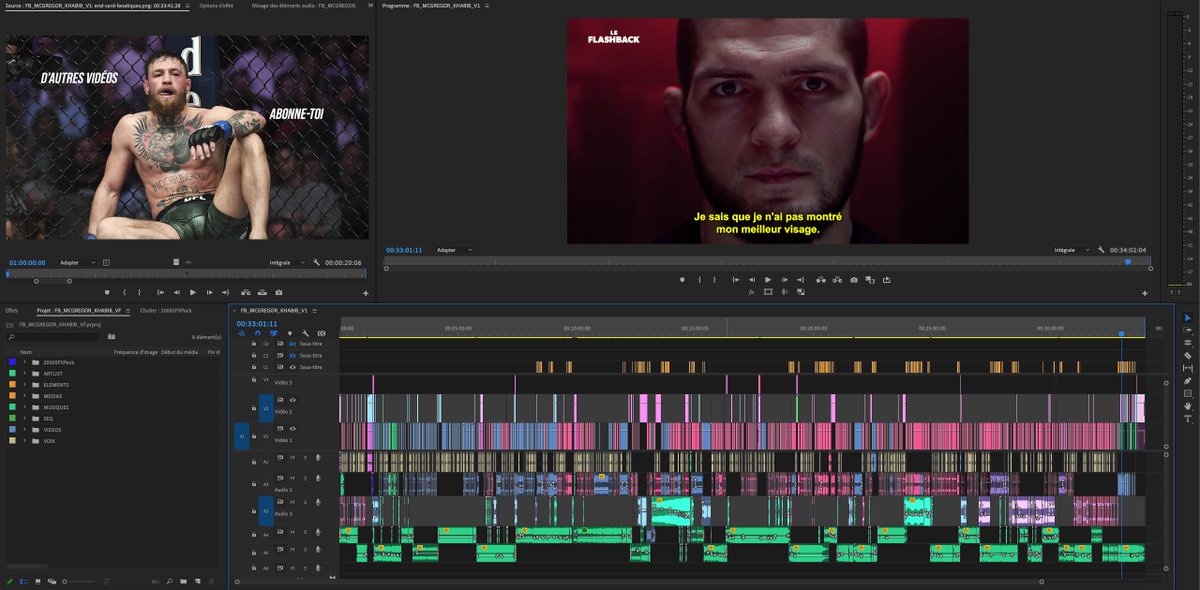The width and height of the screenshot is (1200, 590).
Task: Go to In point in Program monitor
Action: [x=735, y=280]
